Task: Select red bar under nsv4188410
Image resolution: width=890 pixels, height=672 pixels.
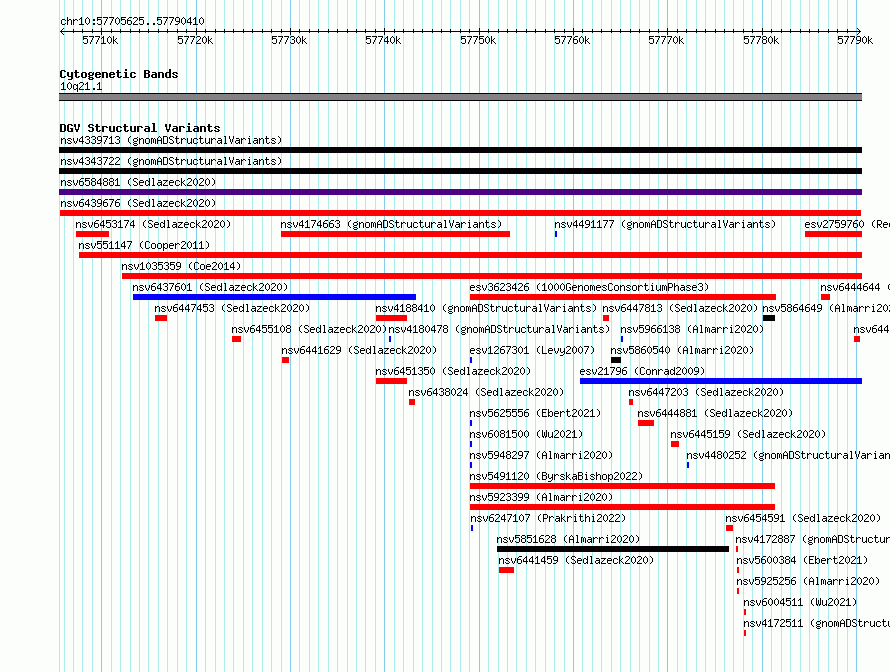Action: click(x=391, y=318)
